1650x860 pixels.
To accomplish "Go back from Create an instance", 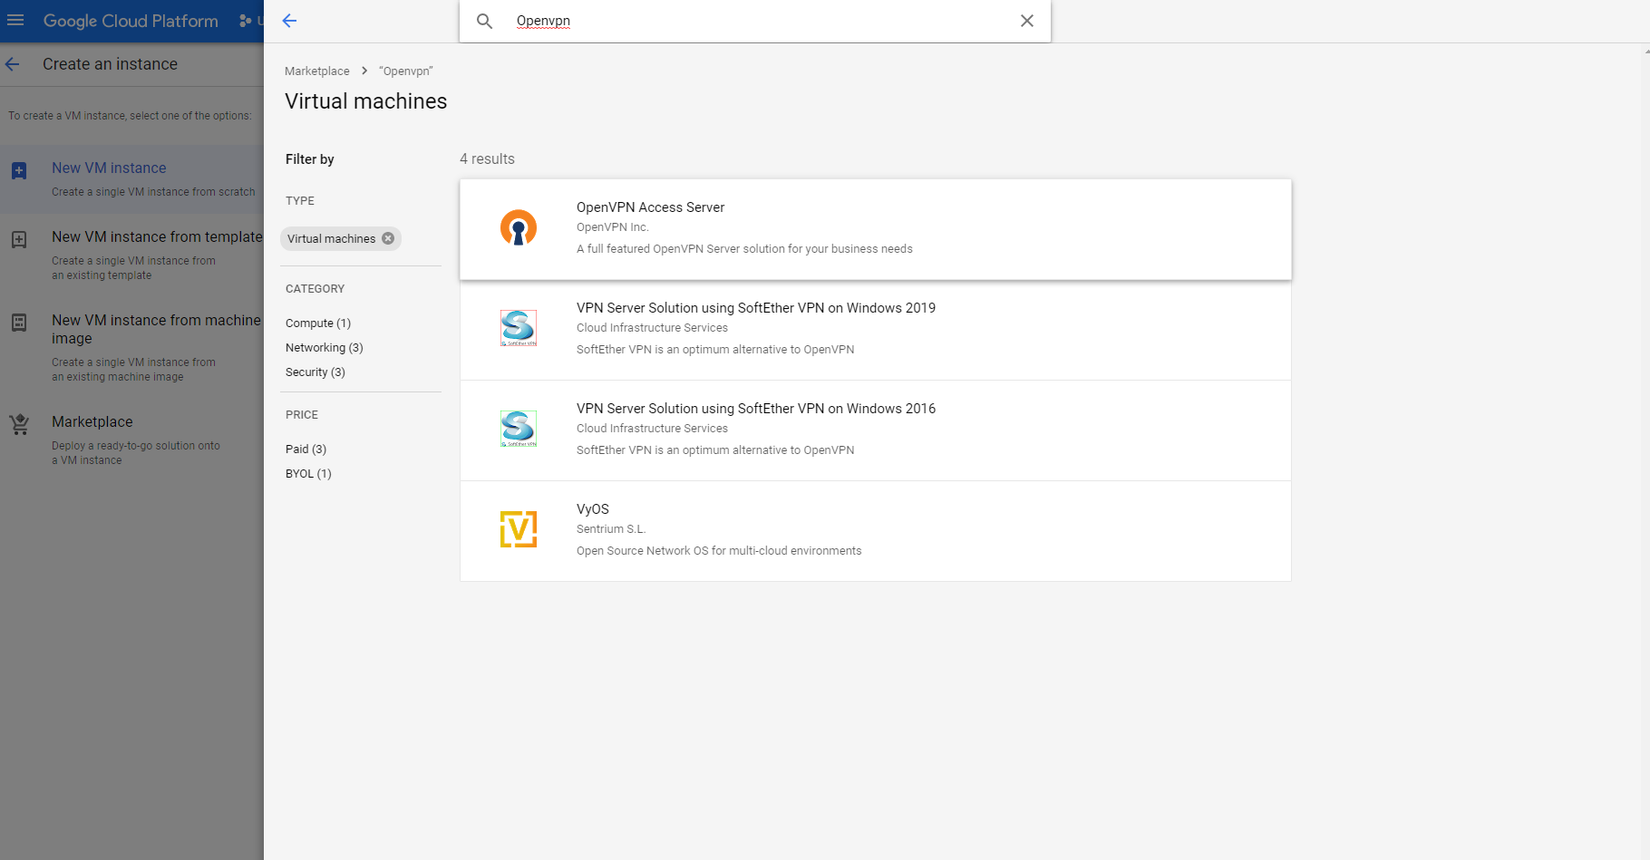I will click(13, 64).
